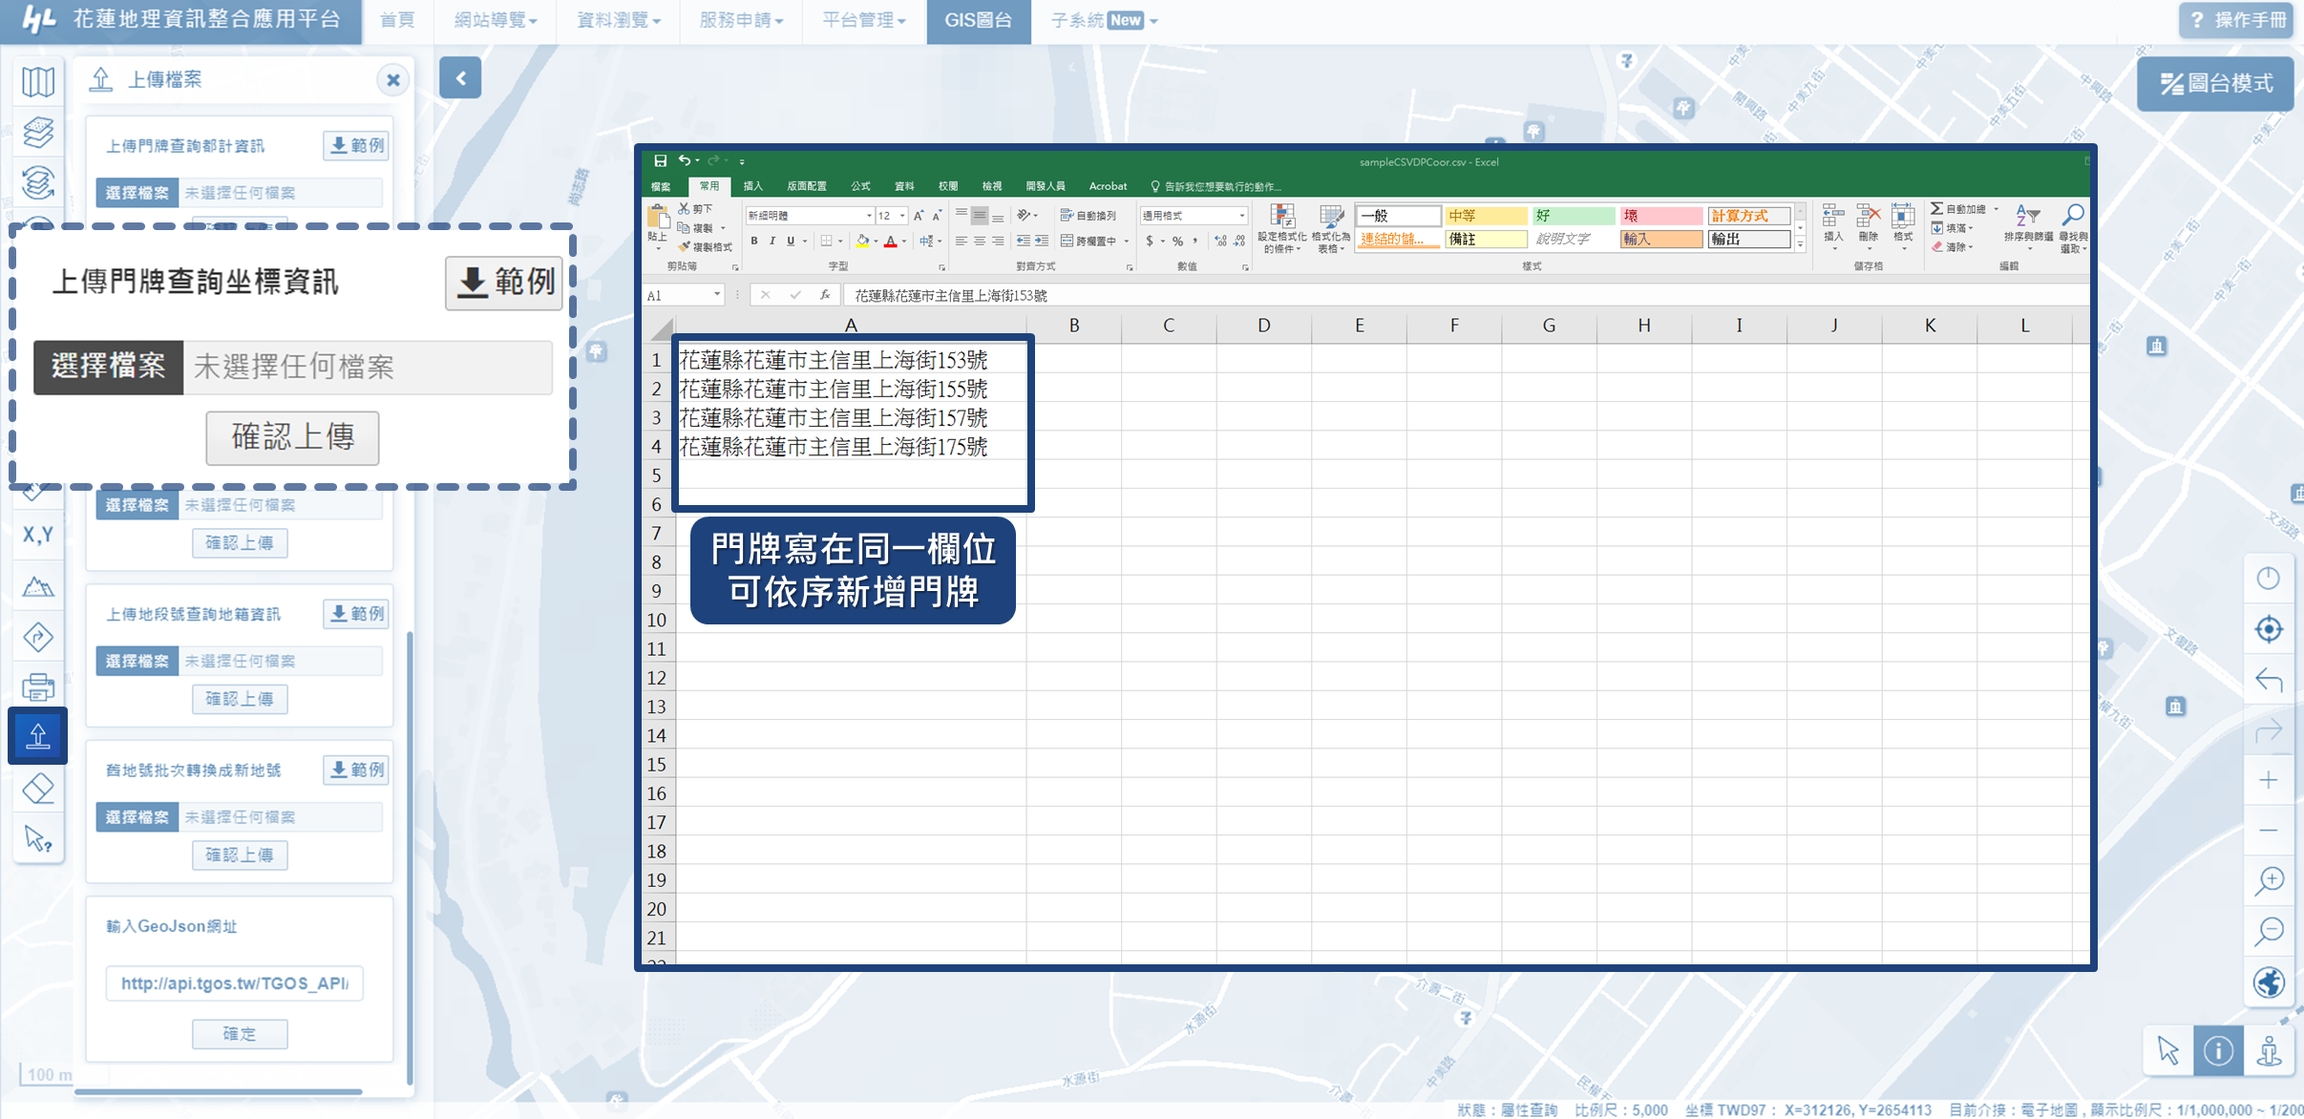
Task: Collapse the side panel with arrow
Action: tap(460, 78)
